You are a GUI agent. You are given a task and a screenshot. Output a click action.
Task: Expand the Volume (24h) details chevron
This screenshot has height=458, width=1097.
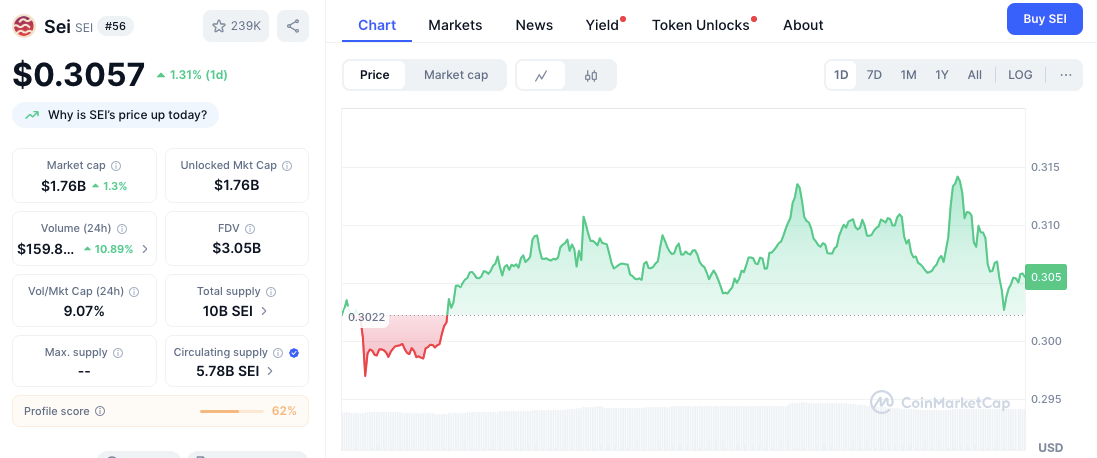pos(145,249)
